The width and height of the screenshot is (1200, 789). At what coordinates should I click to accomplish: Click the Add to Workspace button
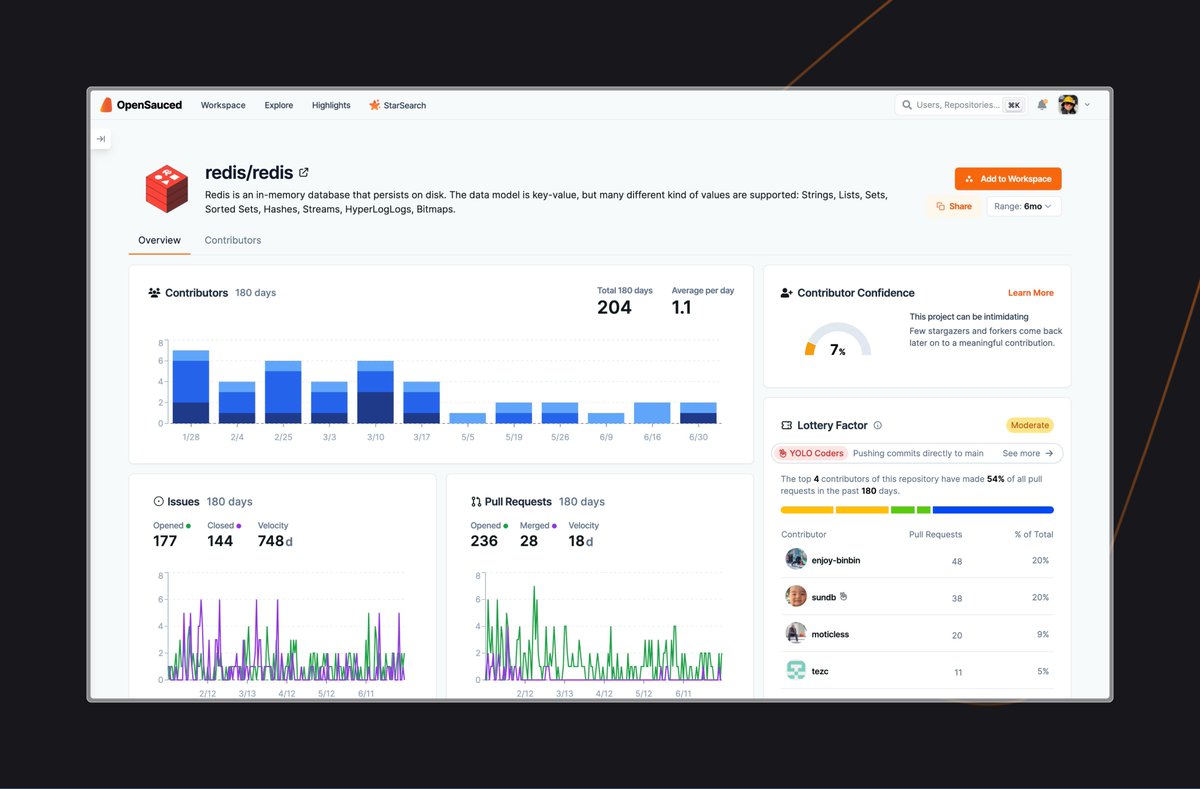pos(1008,179)
